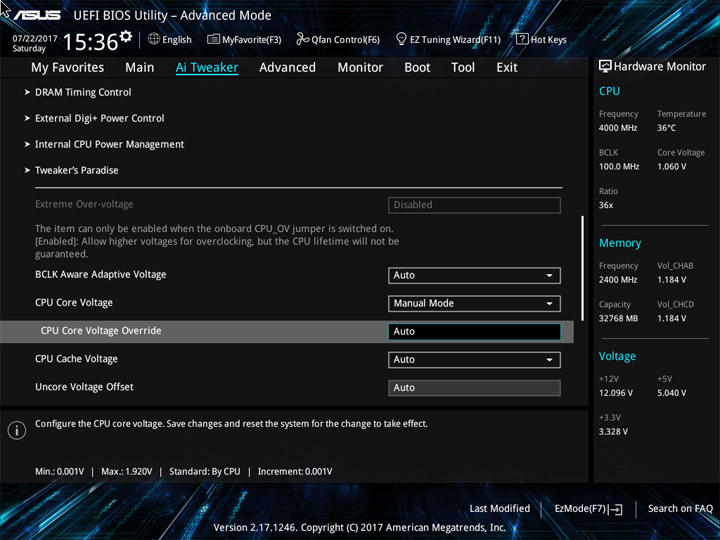Click the CPU Core Voltage Override field
The height and width of the screenshot is (540, 720).
tap(474, 332)
